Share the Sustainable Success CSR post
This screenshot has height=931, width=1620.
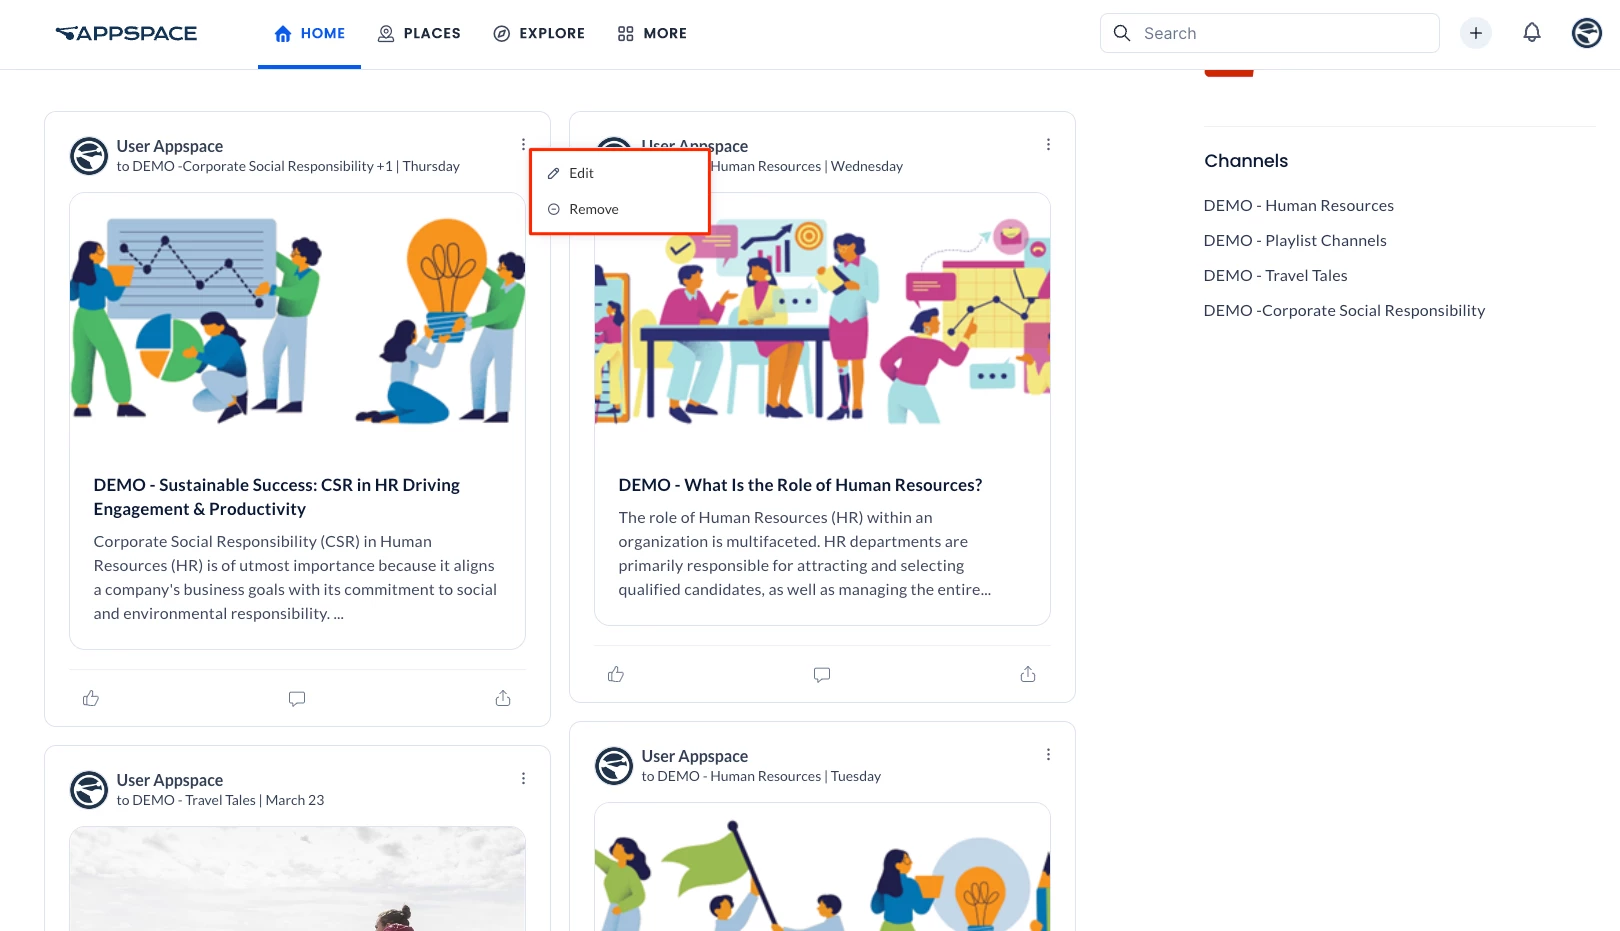pyautogui.click(x=503, y=698)
